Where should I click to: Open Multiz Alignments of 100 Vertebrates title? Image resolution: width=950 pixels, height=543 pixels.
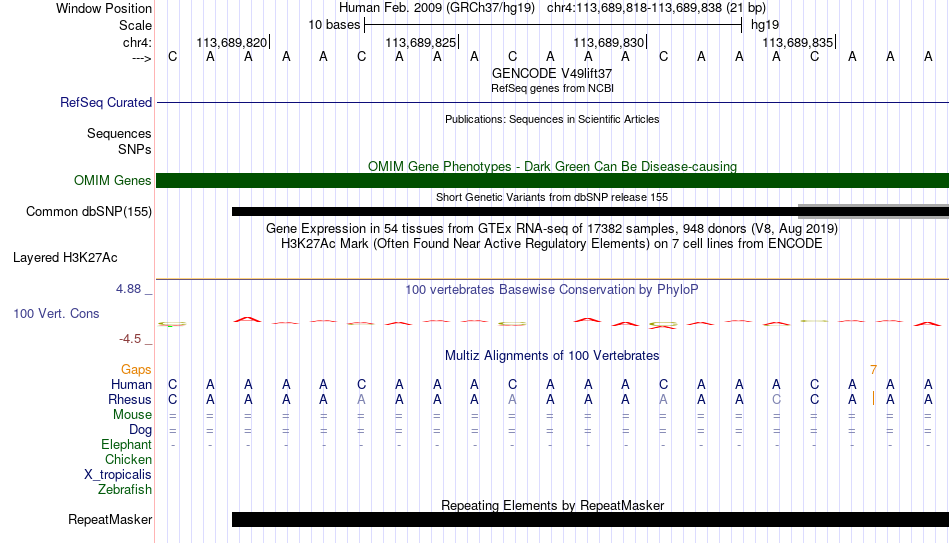click(552, 356)
